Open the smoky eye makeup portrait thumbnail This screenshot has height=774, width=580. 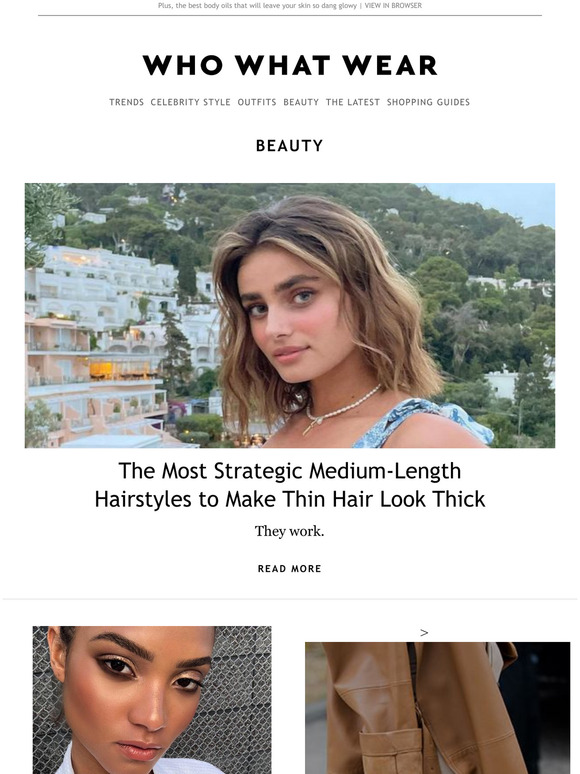[152, 700]
